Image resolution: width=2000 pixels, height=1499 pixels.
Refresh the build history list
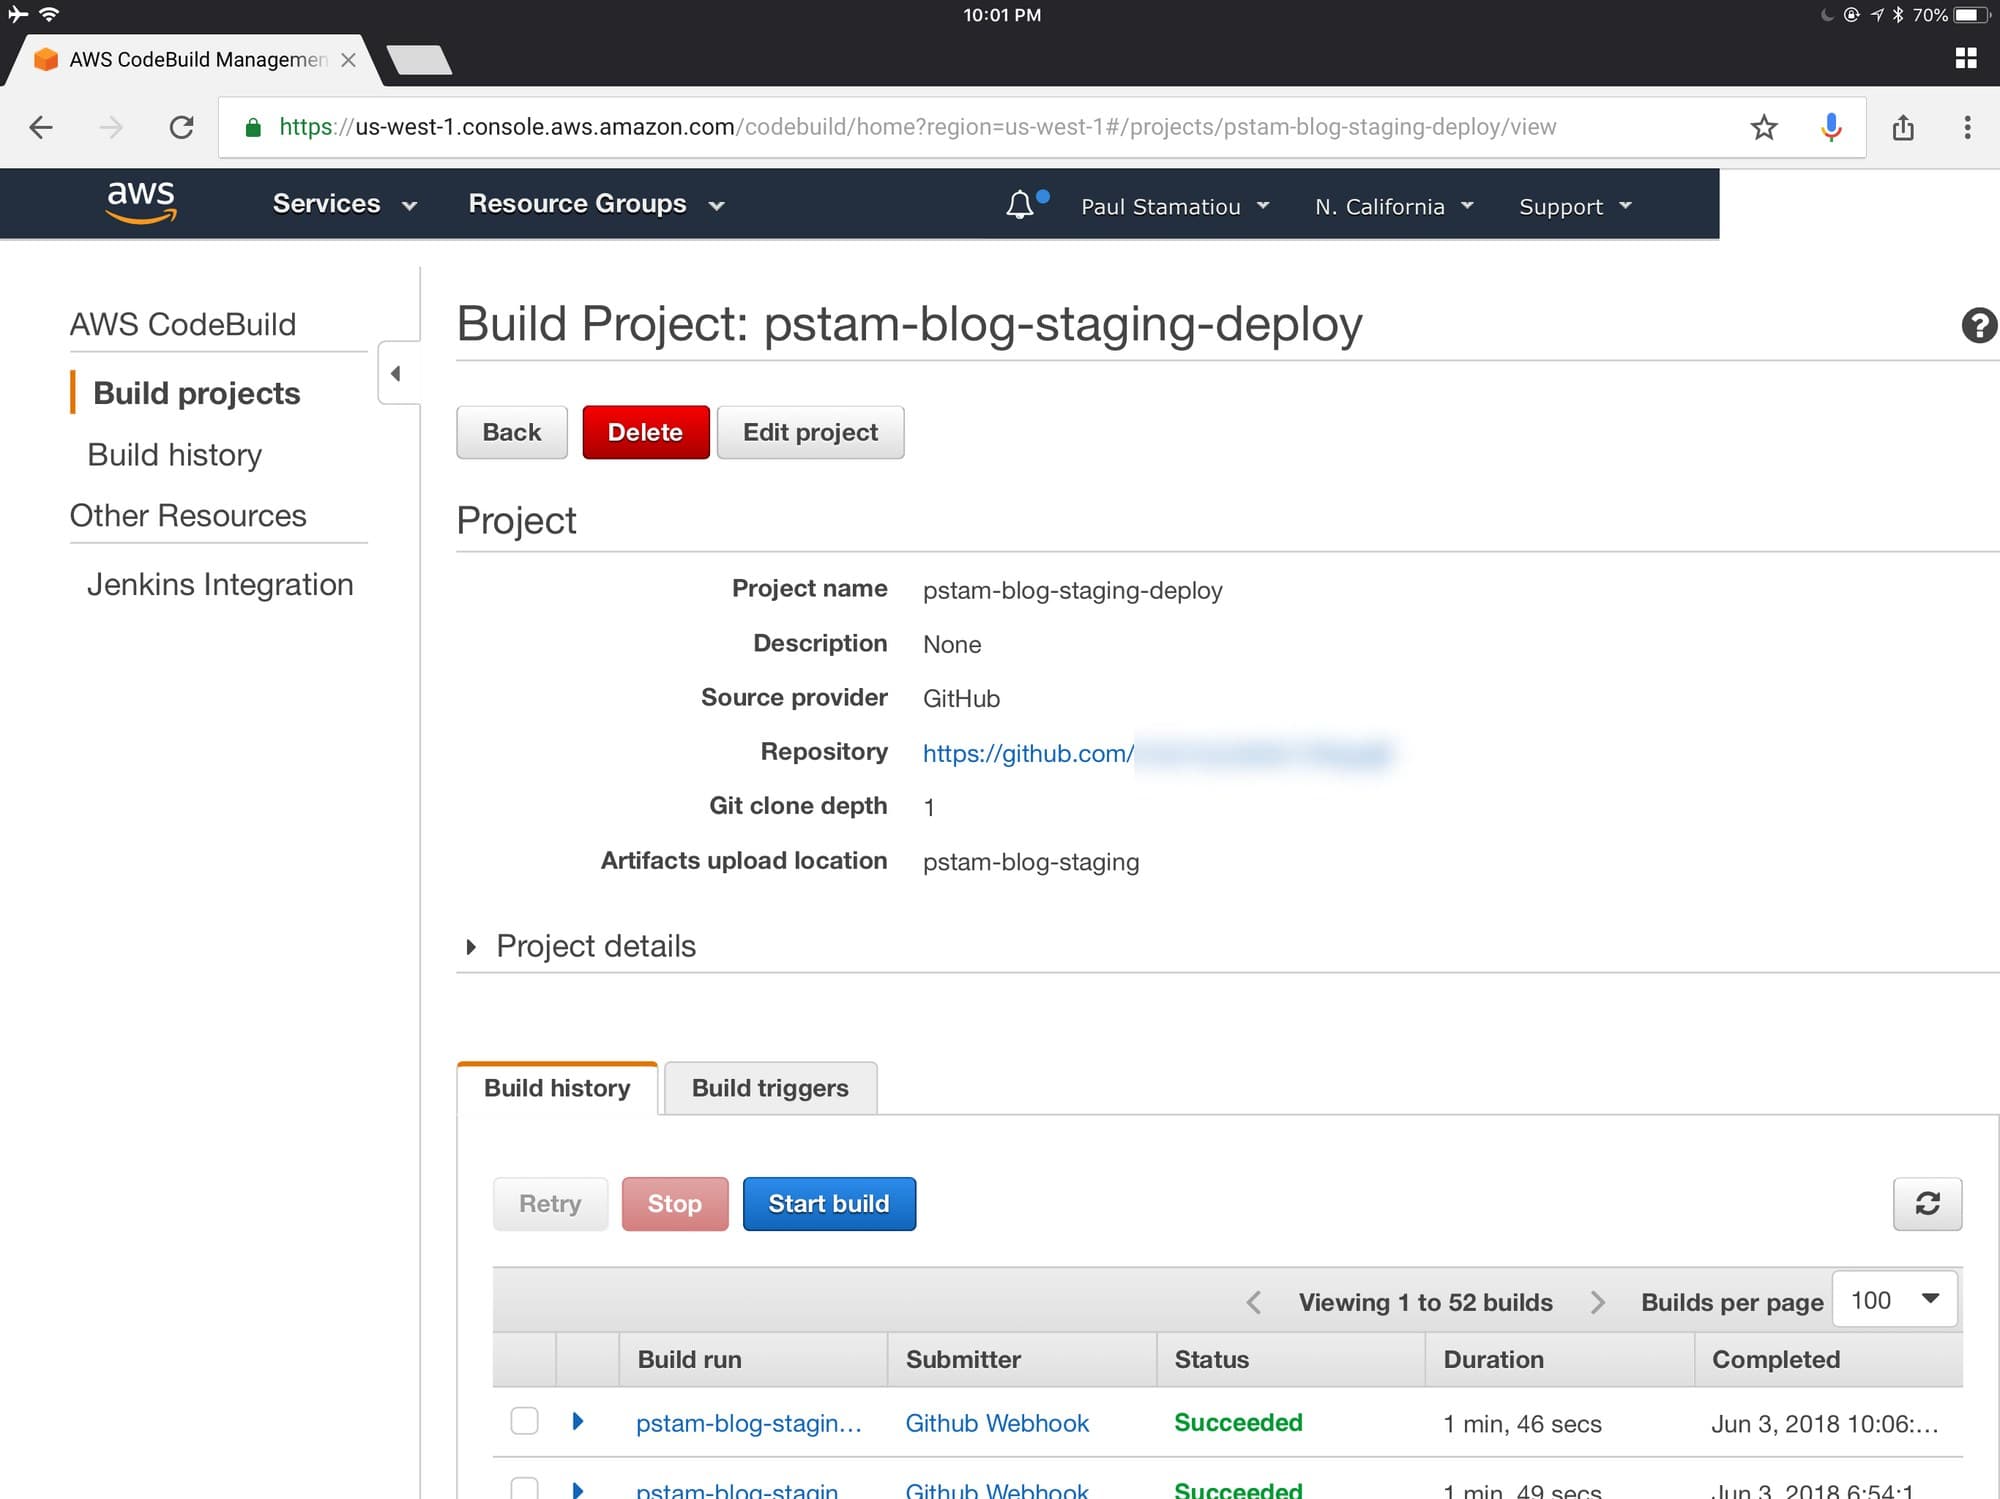[1927, 1204]
